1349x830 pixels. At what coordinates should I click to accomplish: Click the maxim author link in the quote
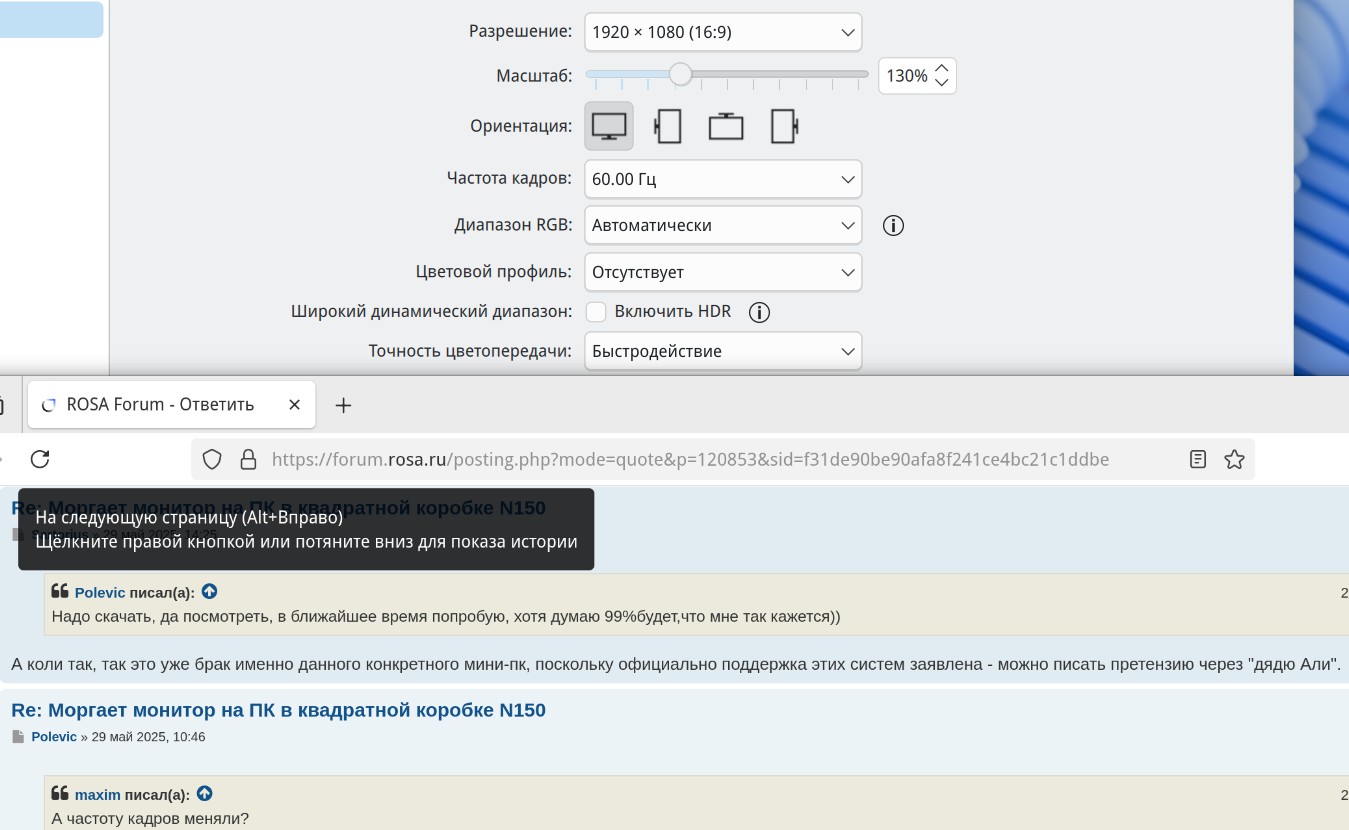[x=98, y=795]
